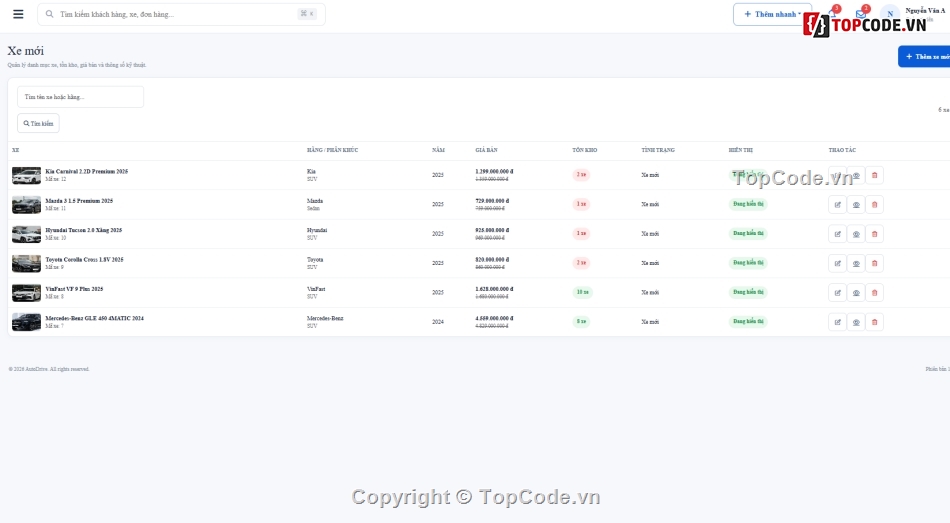This screenshot has width=950, height=523.
Task: Click the Đang hiển thị badge for VinFast
Action: pos(748,292)
